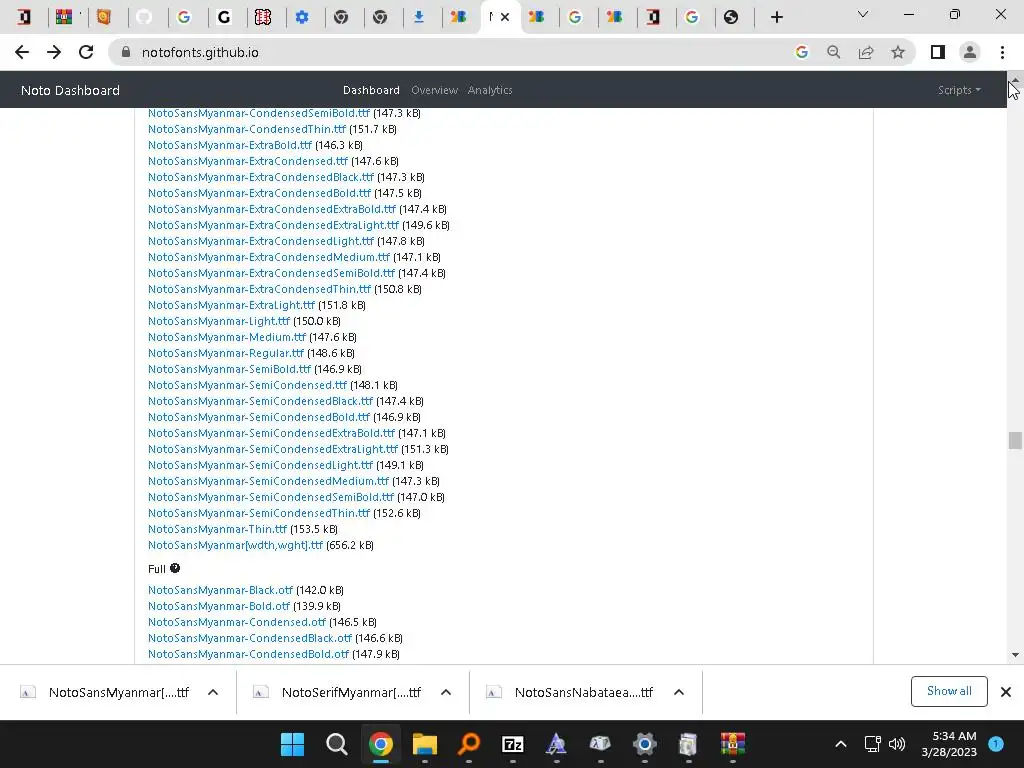Viewport: 1024px width, 768px height.
Task: Click the Noto Dashboard brand title
Action: [71, 90]
